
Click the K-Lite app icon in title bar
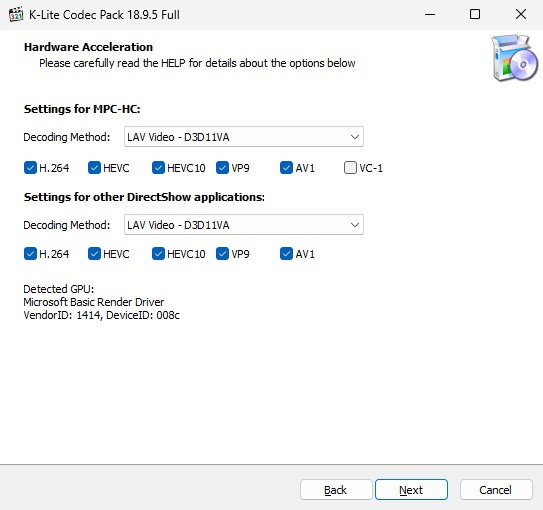[16, 15]
